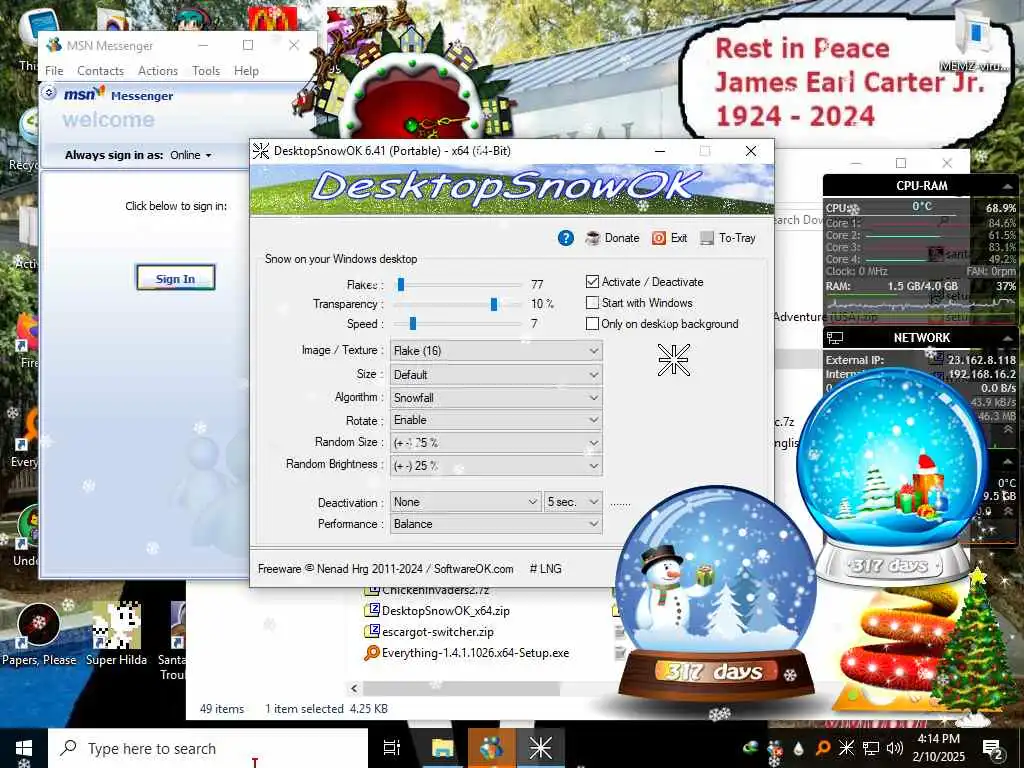The width and height of the screenshot is (1024, 768).
Task: Click the DesktopSnowOK snowflake tray icon
Action: point(846,748)
